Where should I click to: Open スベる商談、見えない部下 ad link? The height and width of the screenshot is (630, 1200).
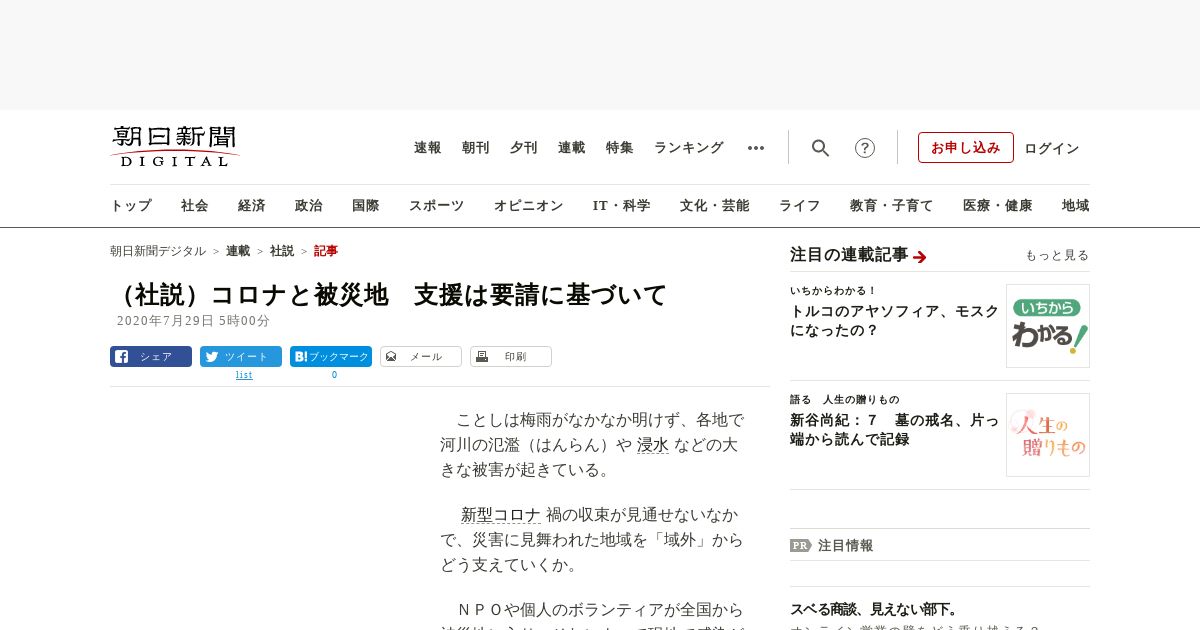coord(874,609)
